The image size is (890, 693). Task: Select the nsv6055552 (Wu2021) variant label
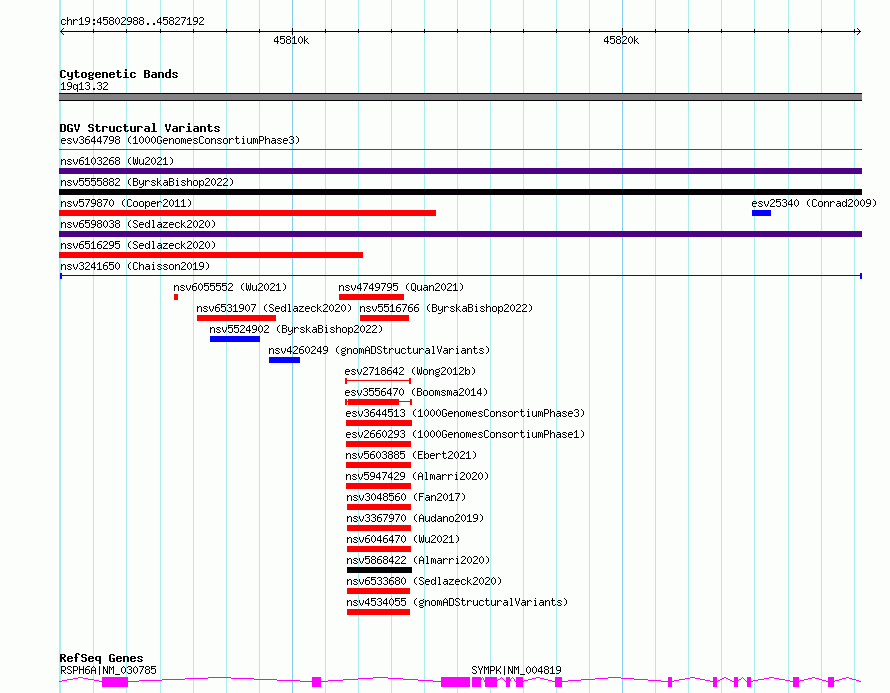click(230, 287)
